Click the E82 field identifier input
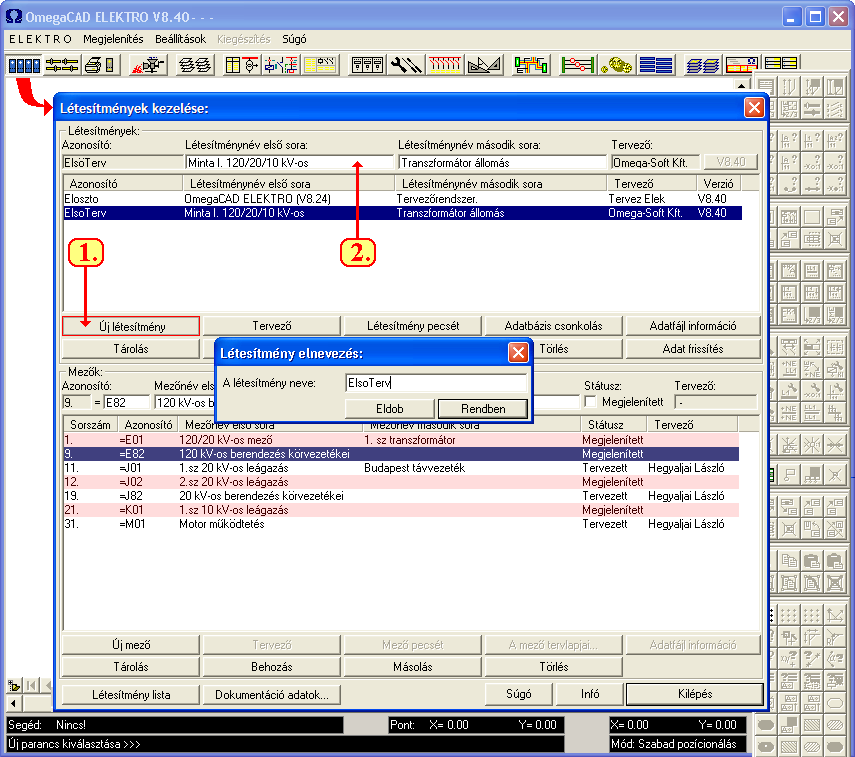 tap(127, 402)
